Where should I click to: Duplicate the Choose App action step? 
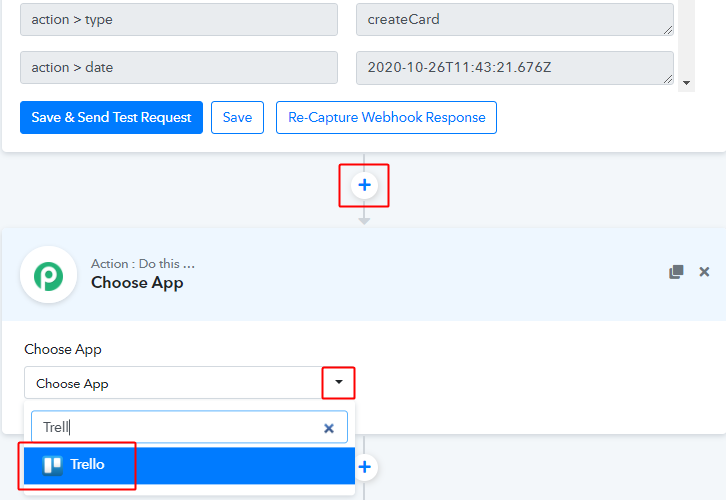click(676, 272)
